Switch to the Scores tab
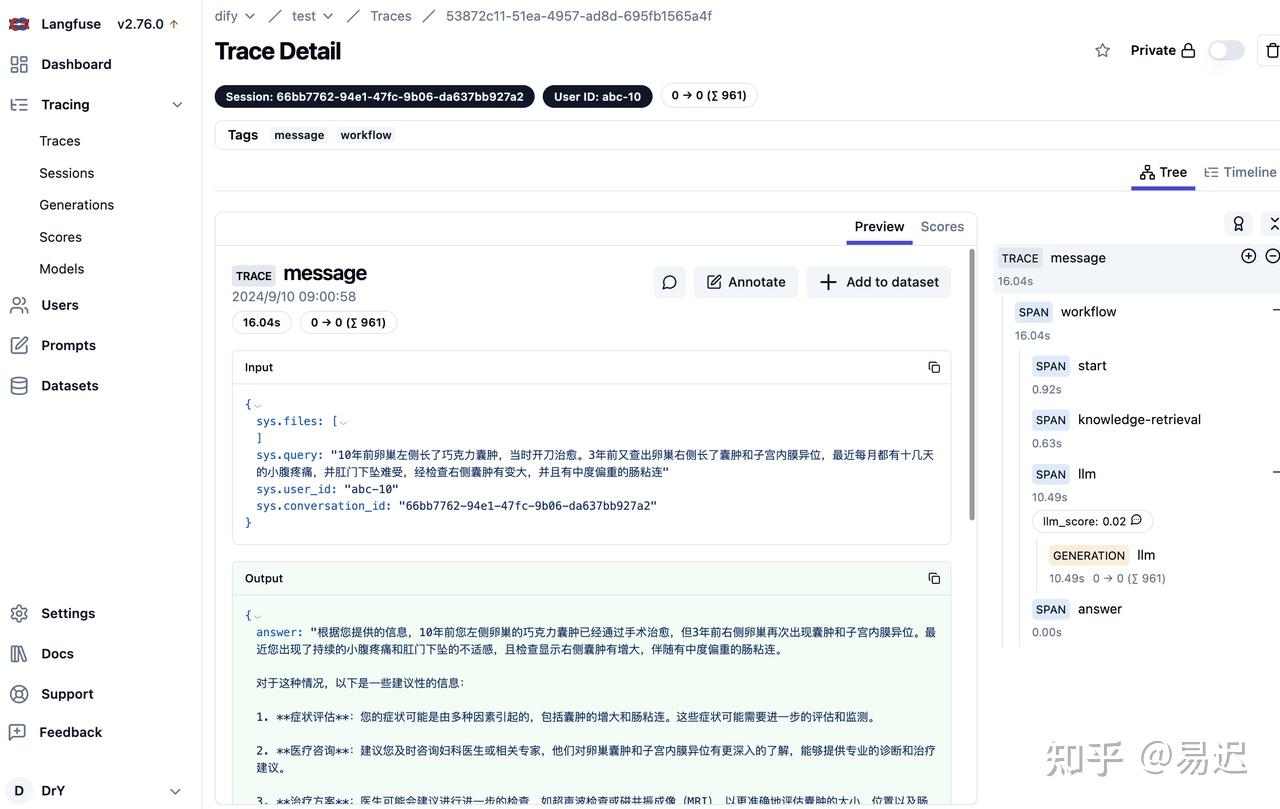 click(942, 227)
